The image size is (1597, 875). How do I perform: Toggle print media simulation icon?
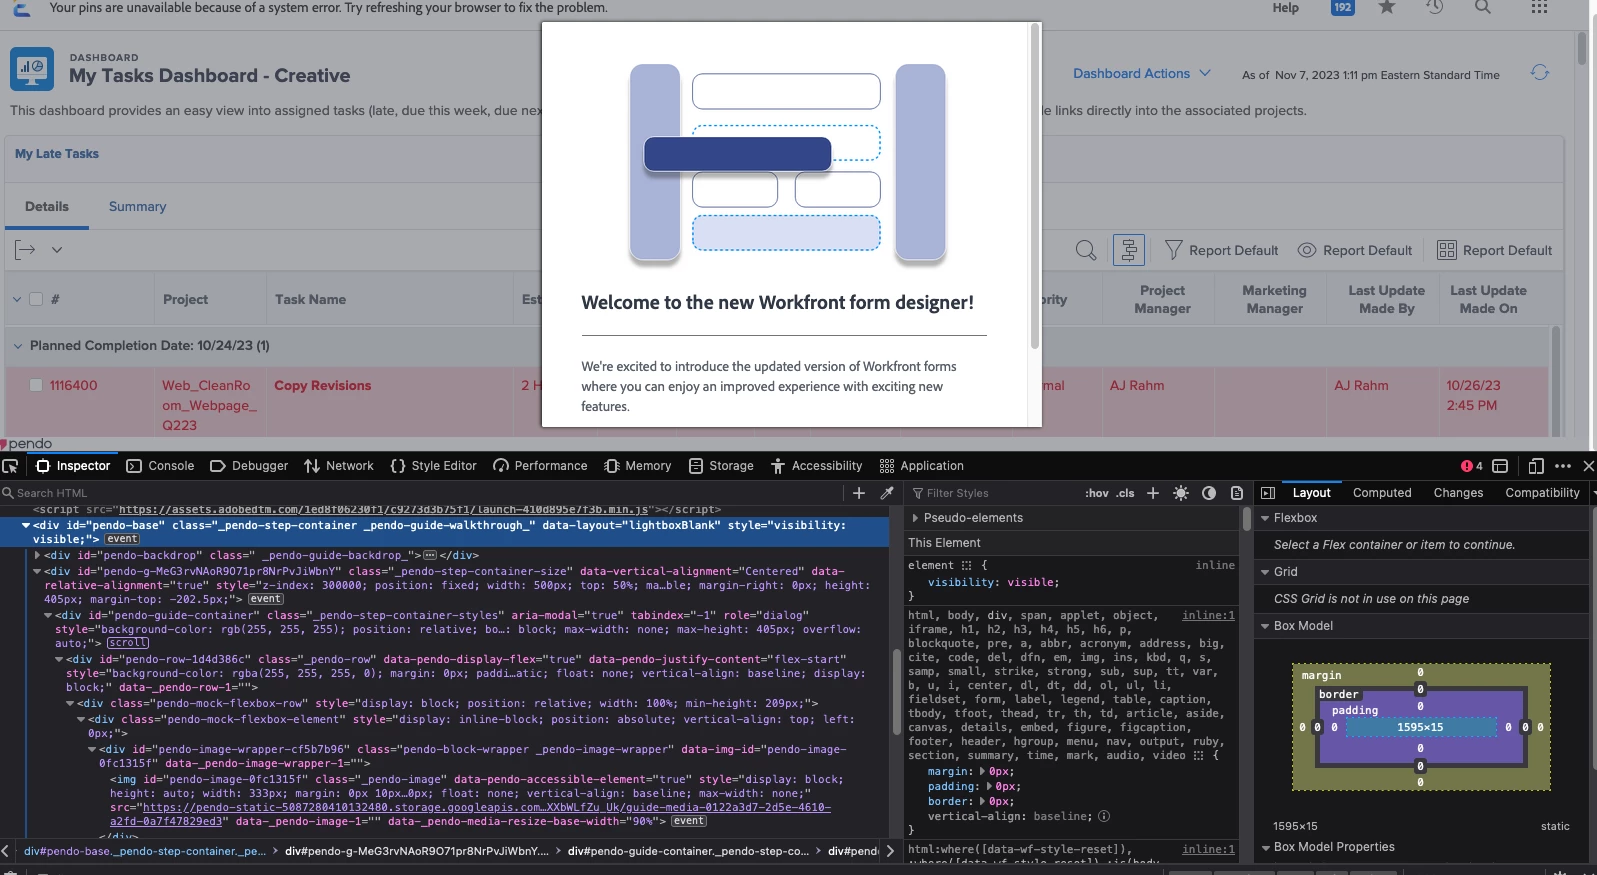click(x=1237, y=493)
